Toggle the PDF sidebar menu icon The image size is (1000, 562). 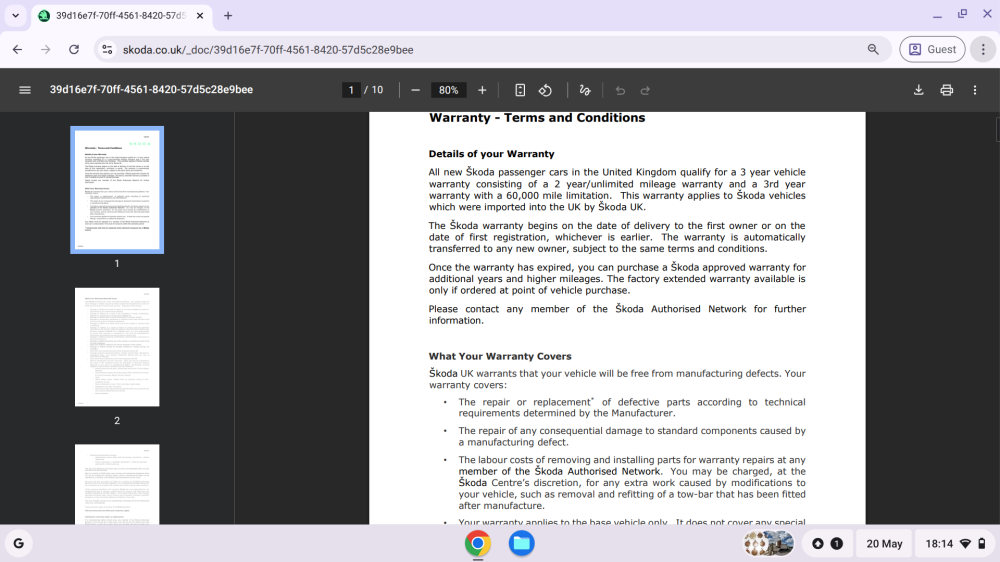(x=25, y=90)
